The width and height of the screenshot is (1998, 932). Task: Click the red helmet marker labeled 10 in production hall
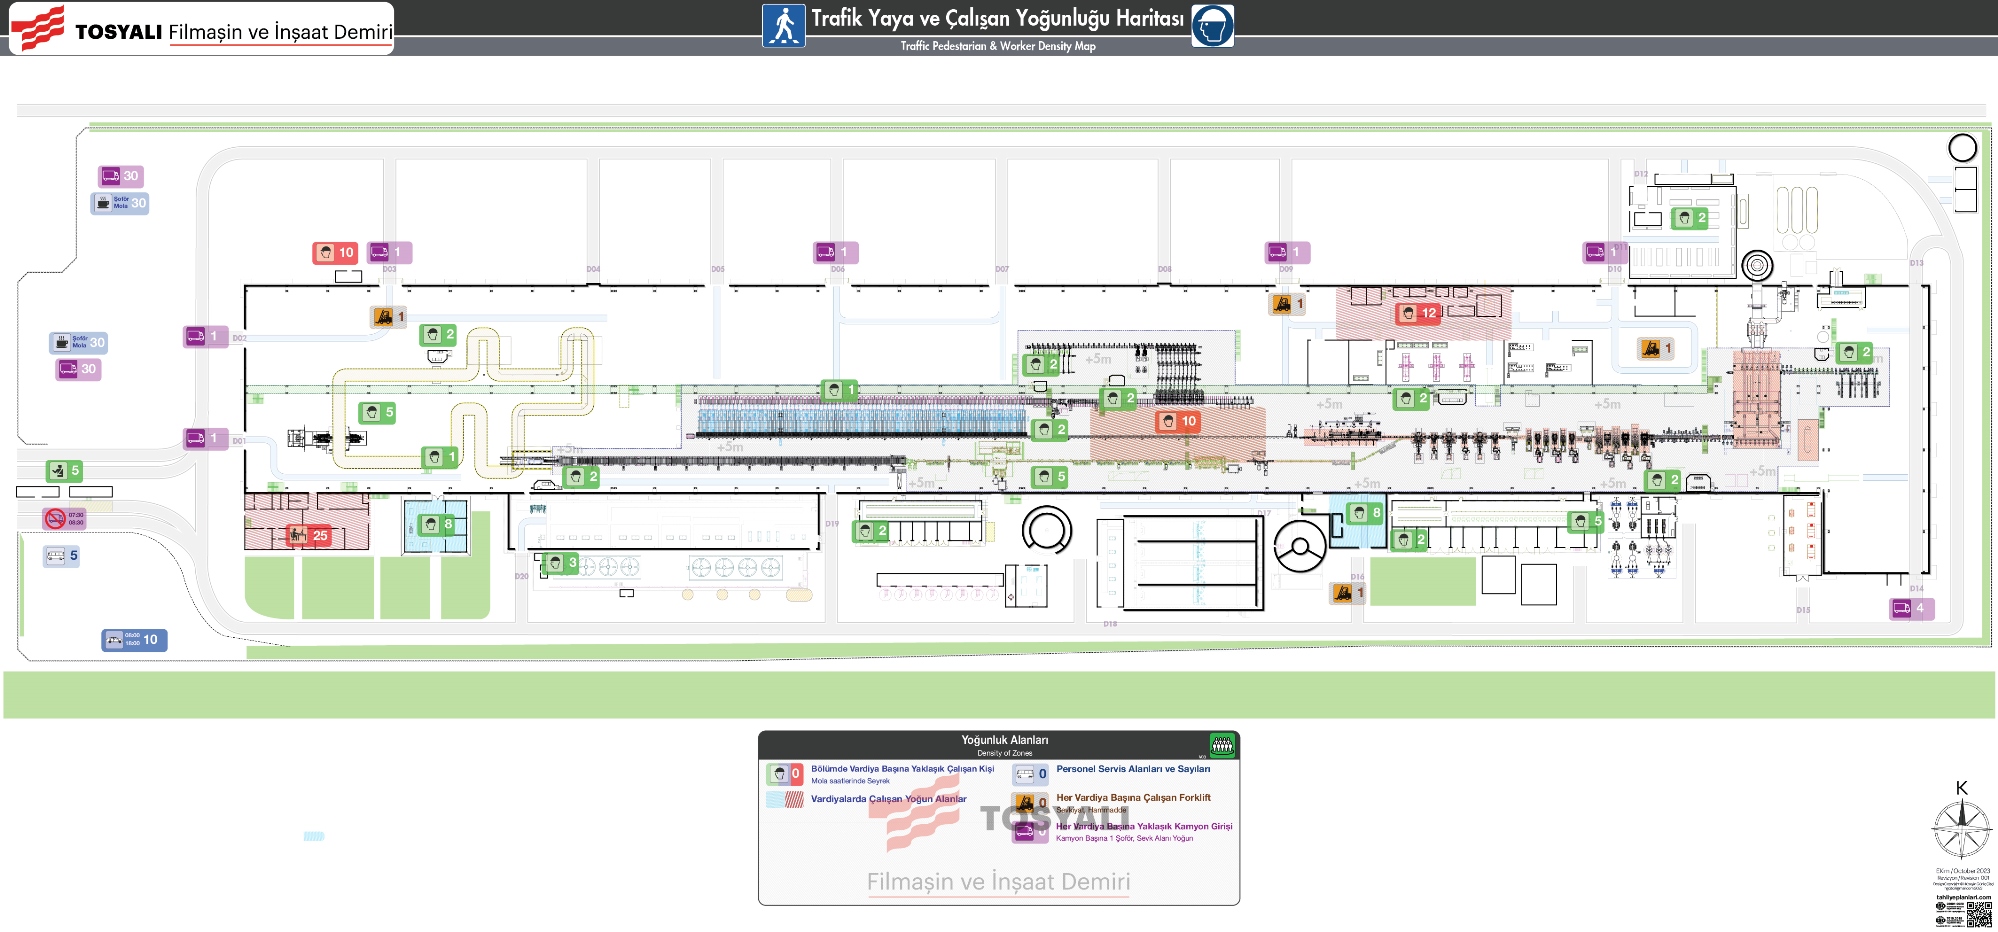coord(1178,421)
